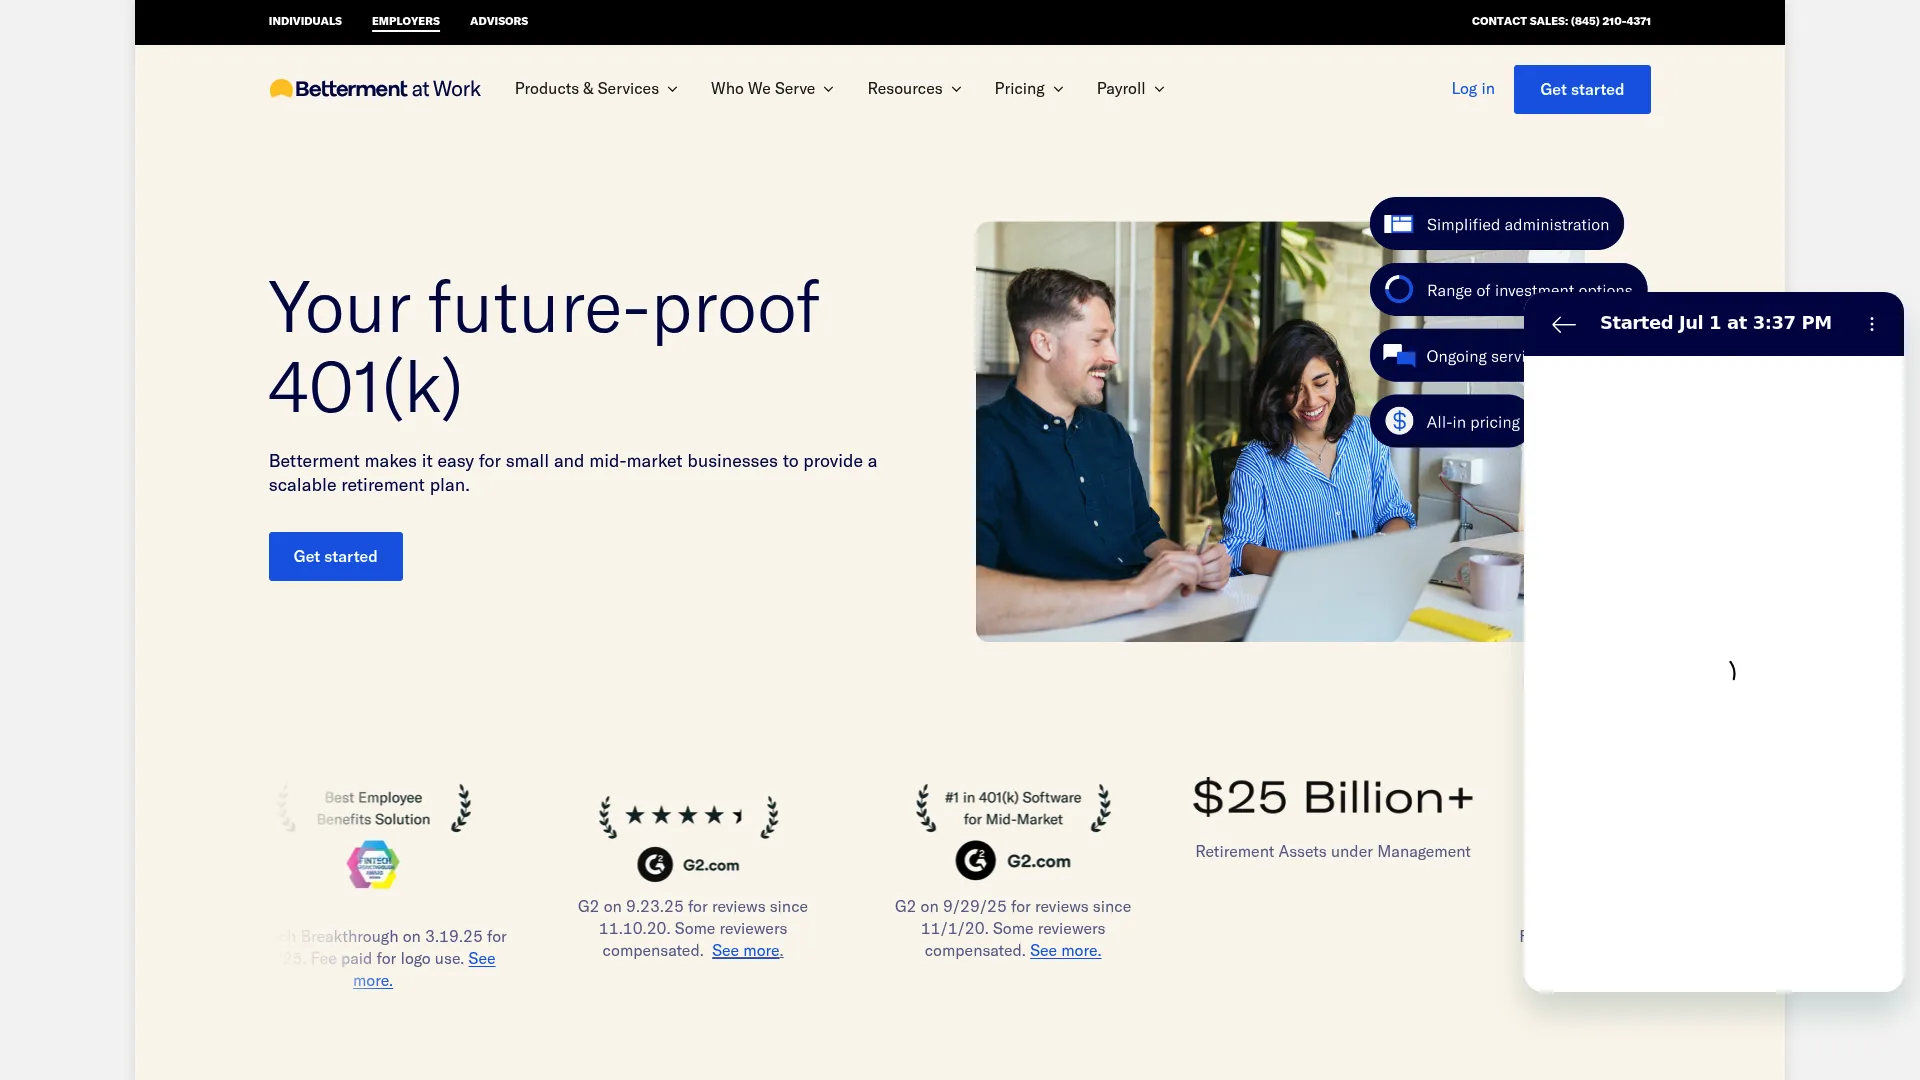This screenshot has width=1920, height=1080.
Task: Click the Simplified administration icon
Action: (x=1398, y=224)
